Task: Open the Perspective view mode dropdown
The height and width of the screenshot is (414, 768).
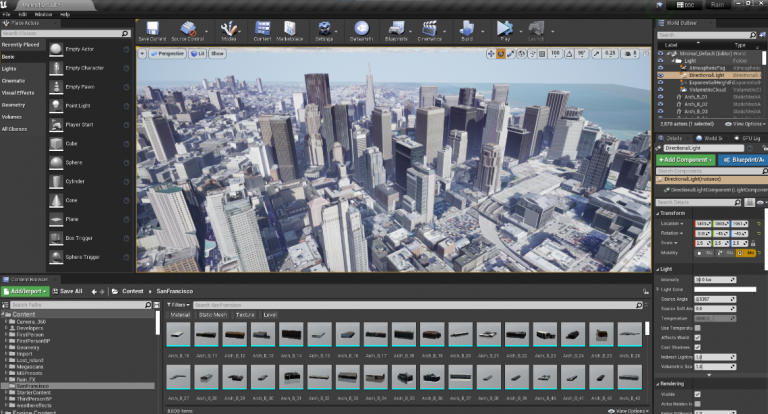Action: (167, 54)
